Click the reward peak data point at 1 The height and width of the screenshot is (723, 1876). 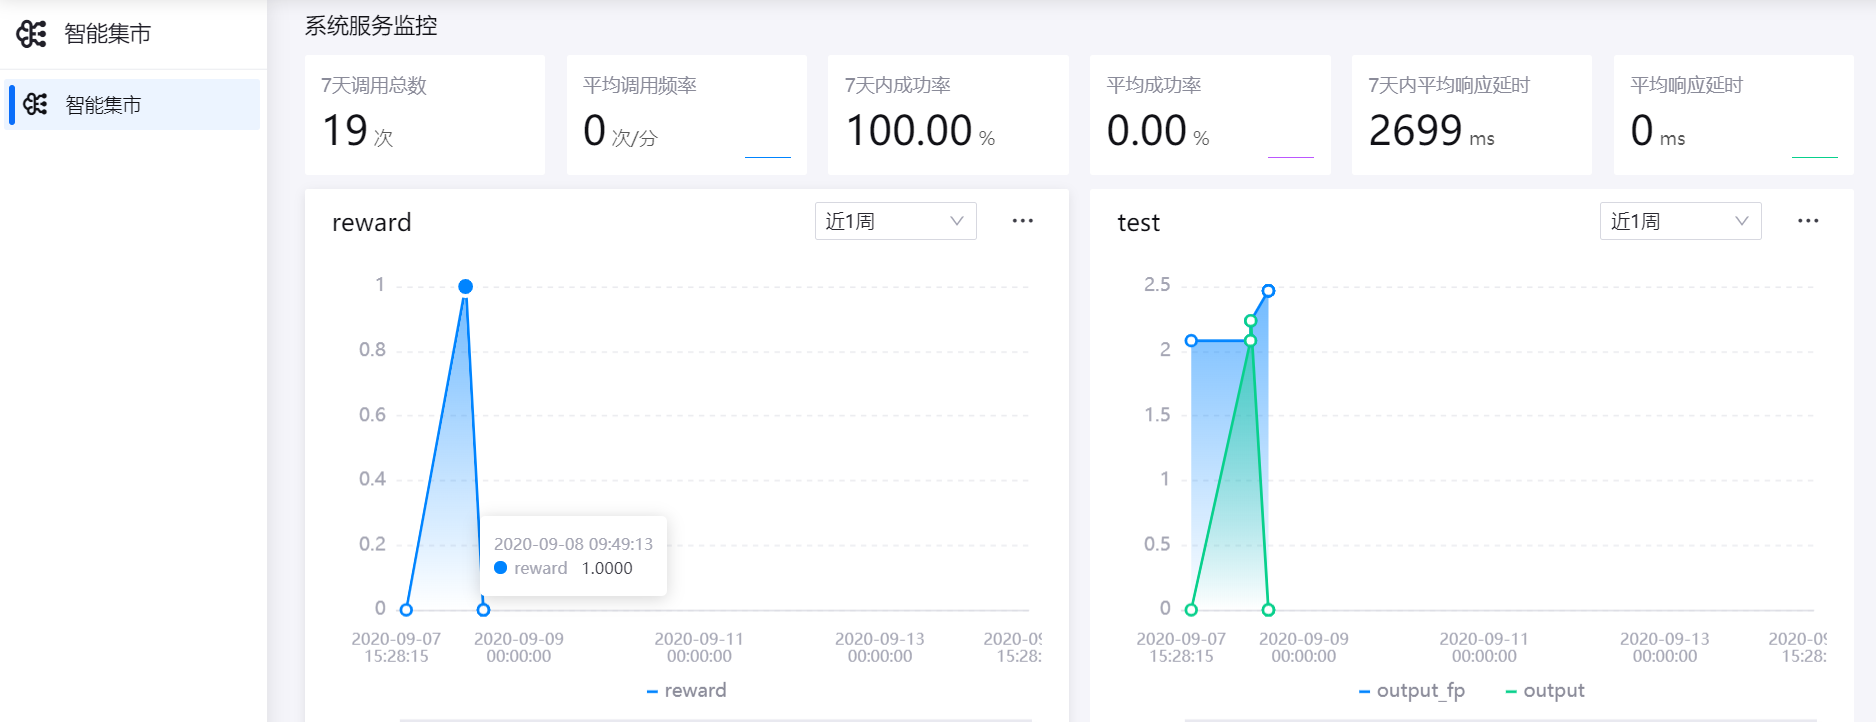click(465, 287)
